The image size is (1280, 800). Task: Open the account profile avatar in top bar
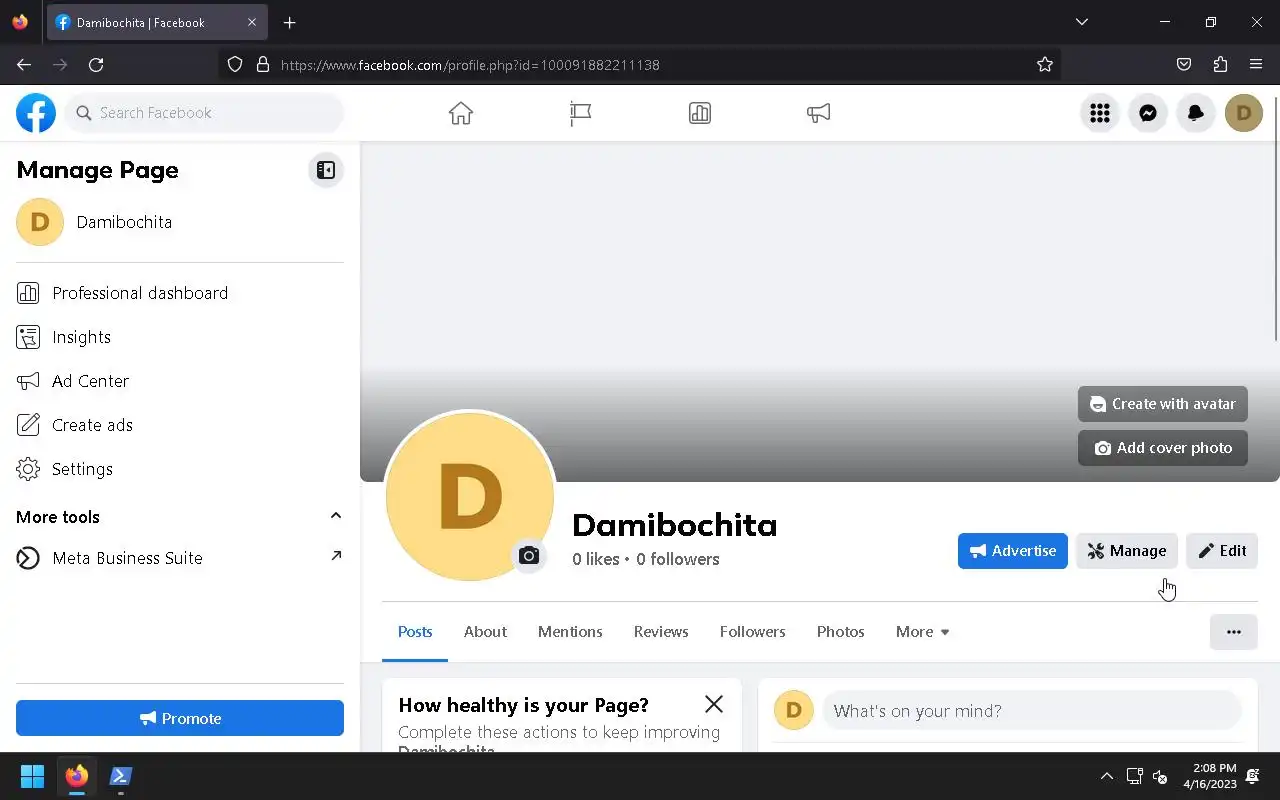1244,113
